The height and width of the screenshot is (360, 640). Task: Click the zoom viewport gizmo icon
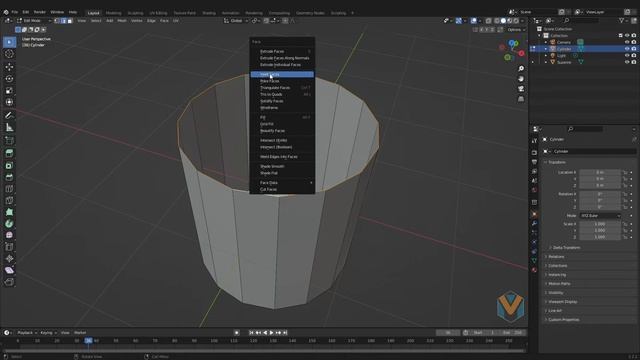click(x=521, y=69)
